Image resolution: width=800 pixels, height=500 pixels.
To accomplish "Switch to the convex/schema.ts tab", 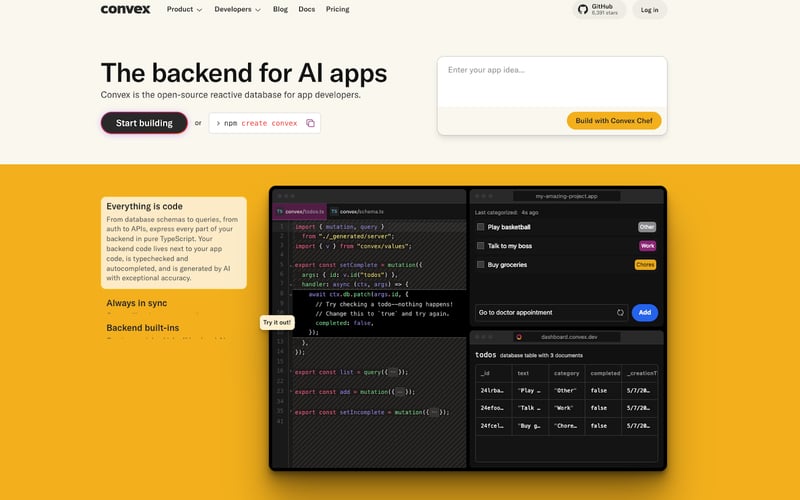I will point(357,211).
